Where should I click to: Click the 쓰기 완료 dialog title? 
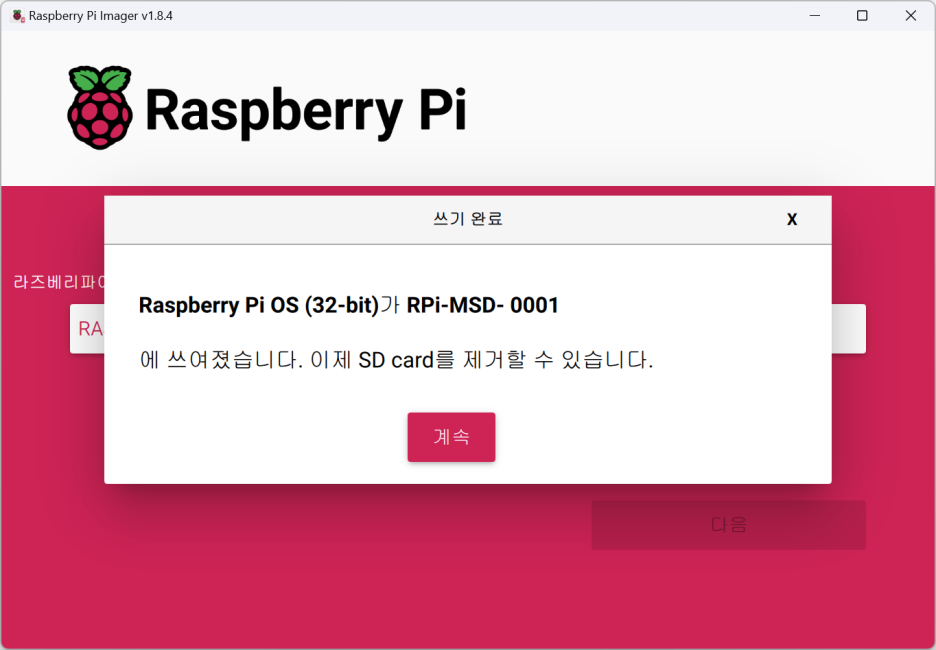click(468, 219)
